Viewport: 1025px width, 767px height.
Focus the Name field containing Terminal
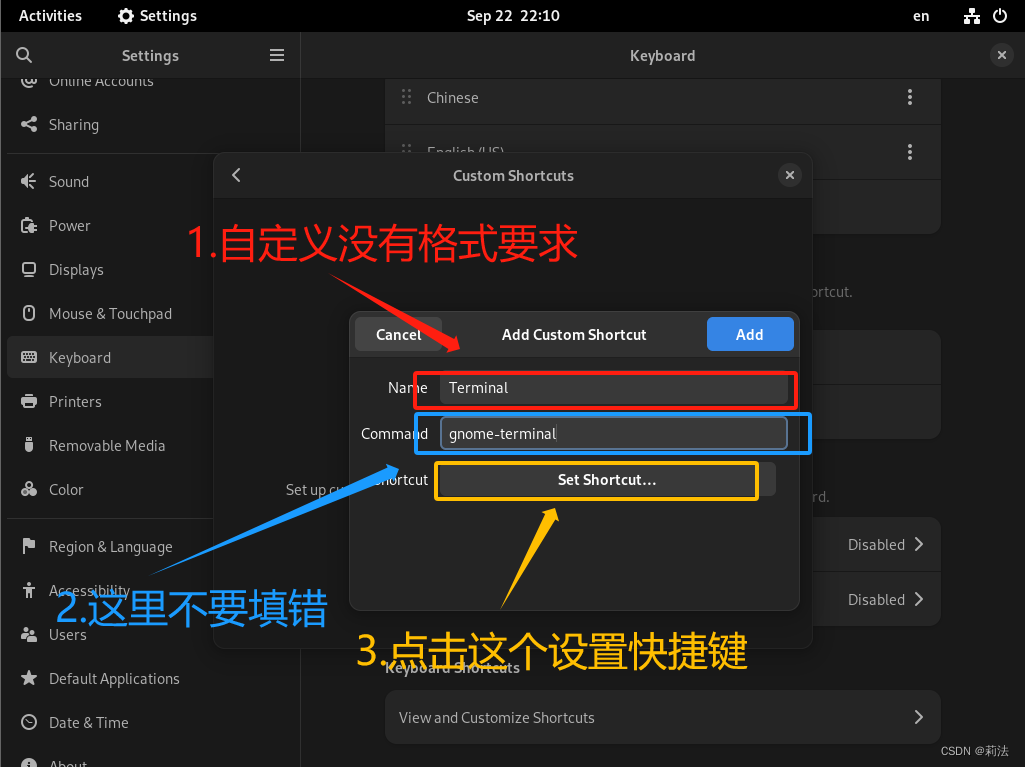point(614,388)
